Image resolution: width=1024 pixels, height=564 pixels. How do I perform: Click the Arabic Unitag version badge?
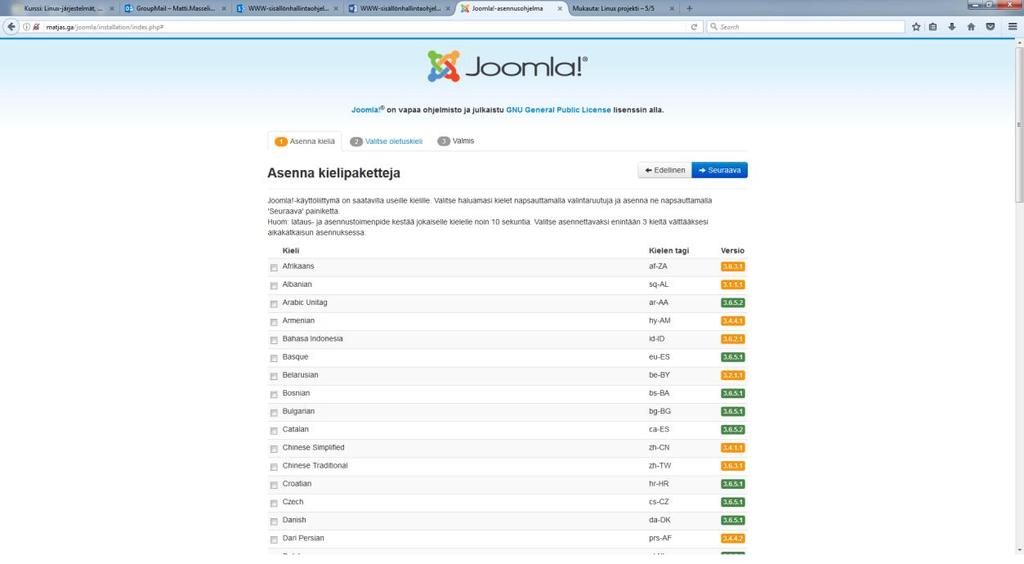733,303
